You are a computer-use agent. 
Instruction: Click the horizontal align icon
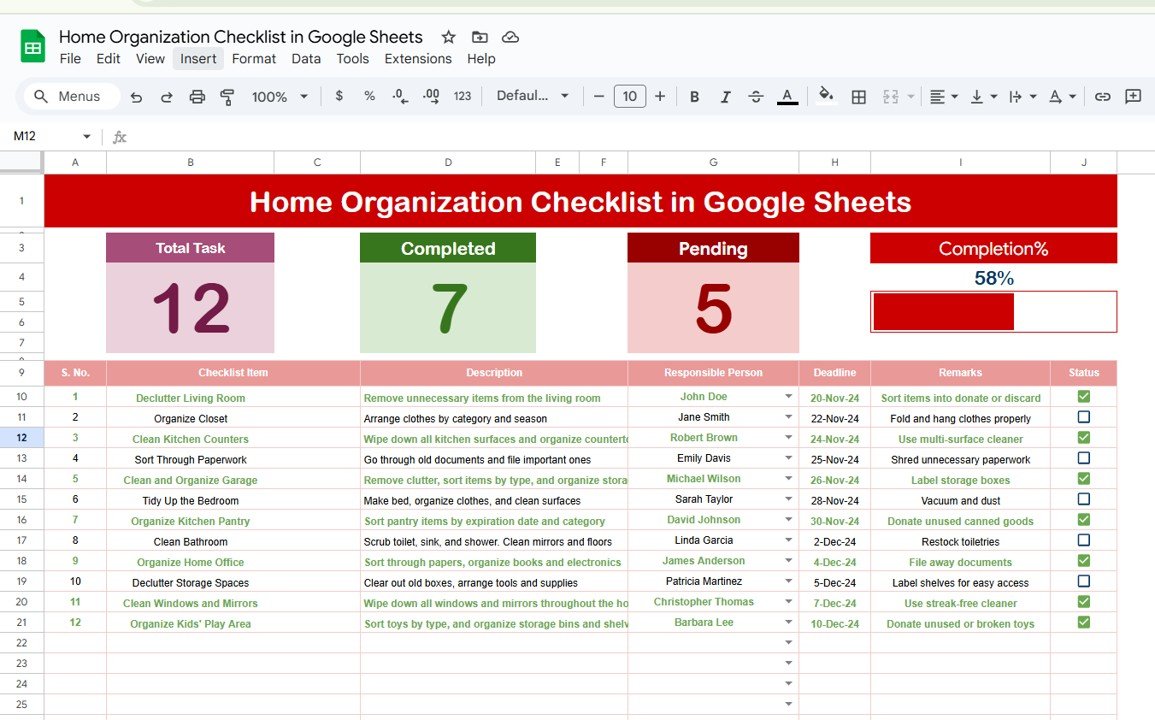937,97
